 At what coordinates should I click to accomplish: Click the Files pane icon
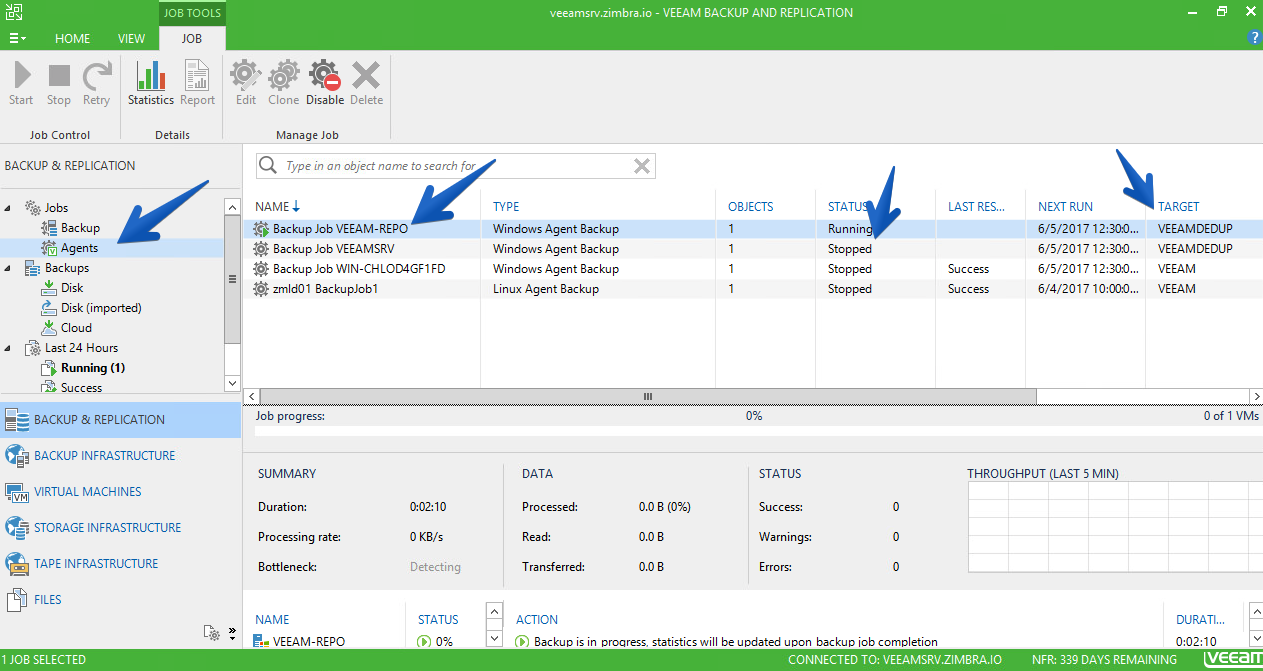click(17, 600)
